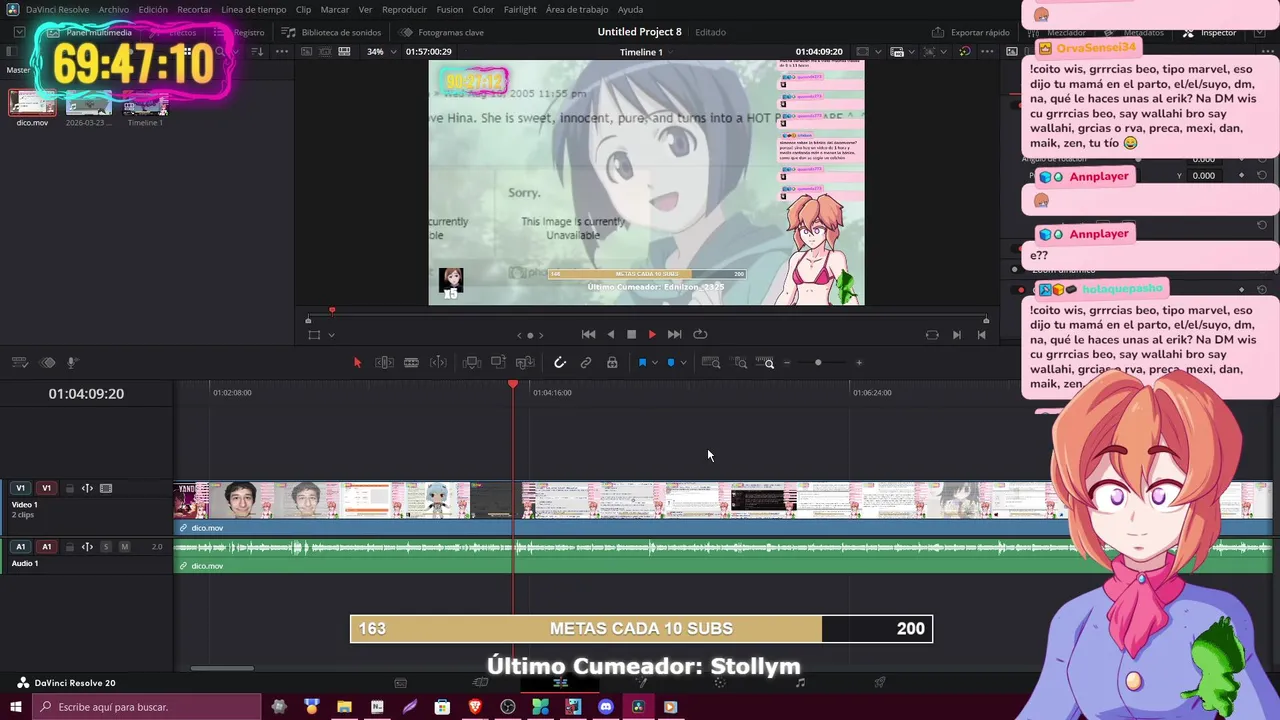Click Detail zoom icon
The width and height of the screenshot is (1280, 720).
(740, 363)
